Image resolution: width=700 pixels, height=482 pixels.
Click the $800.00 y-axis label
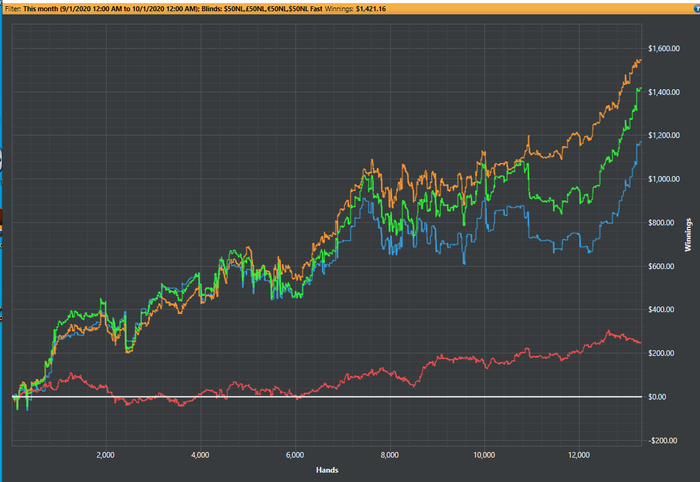pyautogui.click(x=661, y=223)
